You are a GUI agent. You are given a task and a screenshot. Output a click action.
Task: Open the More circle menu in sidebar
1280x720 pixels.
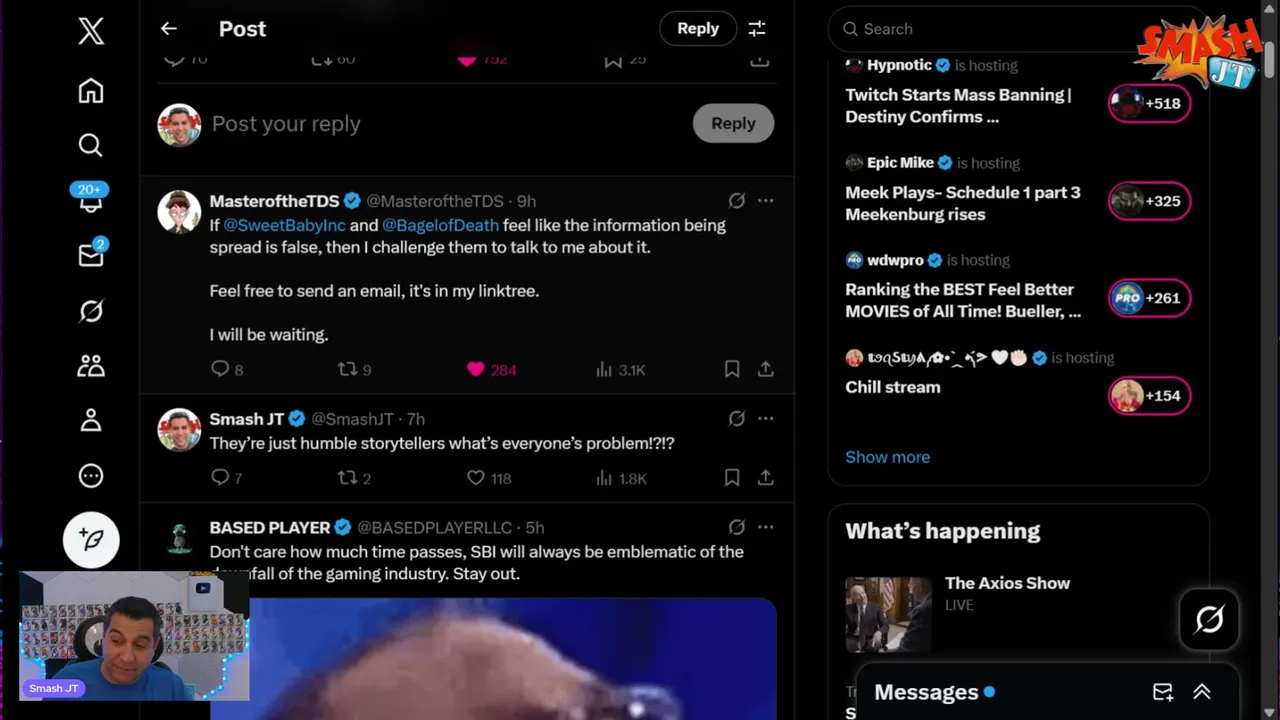tap(91, 476)
